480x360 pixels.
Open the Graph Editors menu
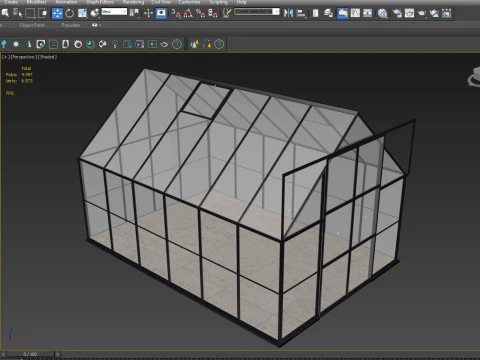100,2
